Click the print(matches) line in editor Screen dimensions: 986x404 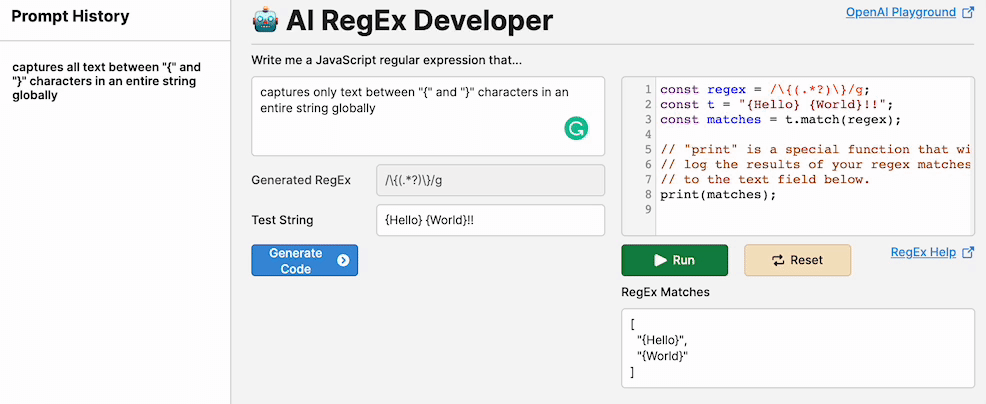pyautogui.click(x=718, y=194)
